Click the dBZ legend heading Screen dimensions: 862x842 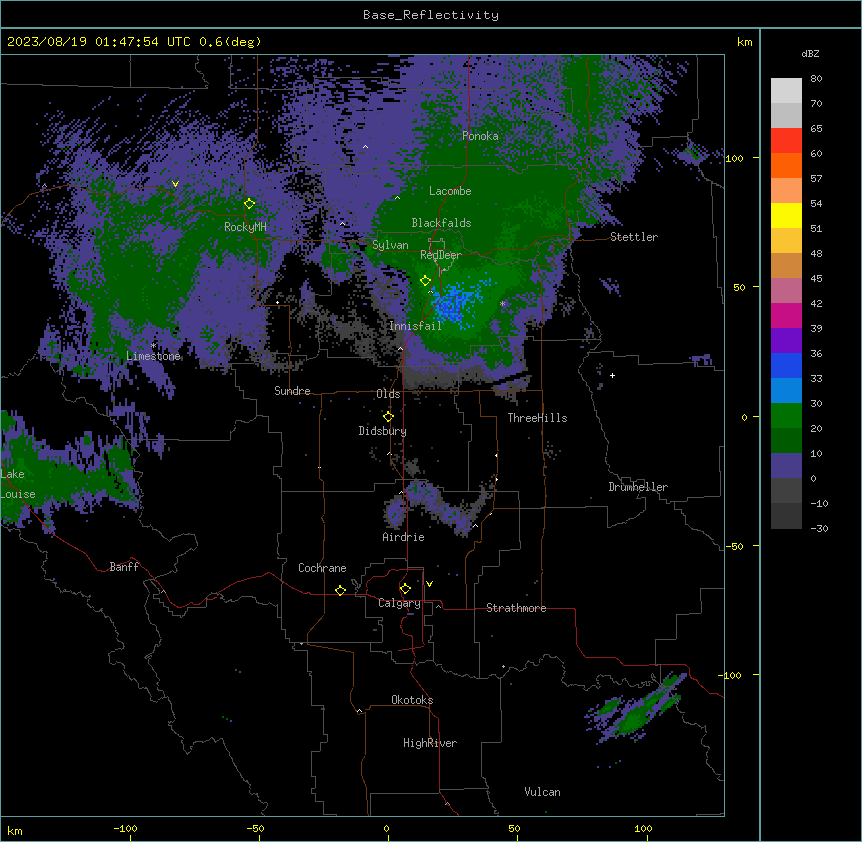[x=810, y=53]
